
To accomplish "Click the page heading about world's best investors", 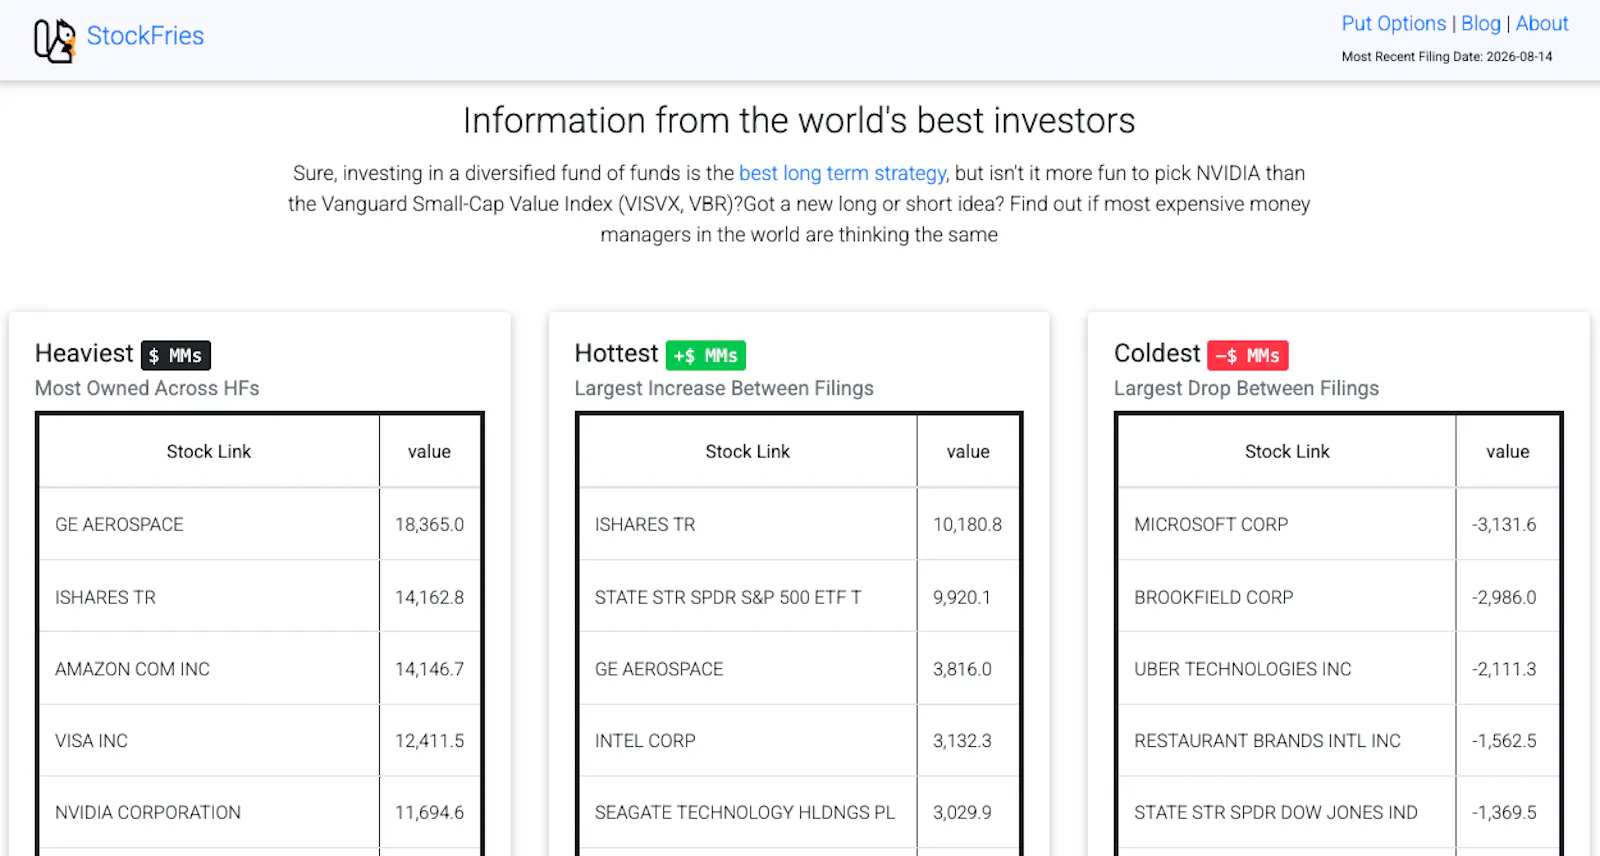I will (x=799, y=120).
